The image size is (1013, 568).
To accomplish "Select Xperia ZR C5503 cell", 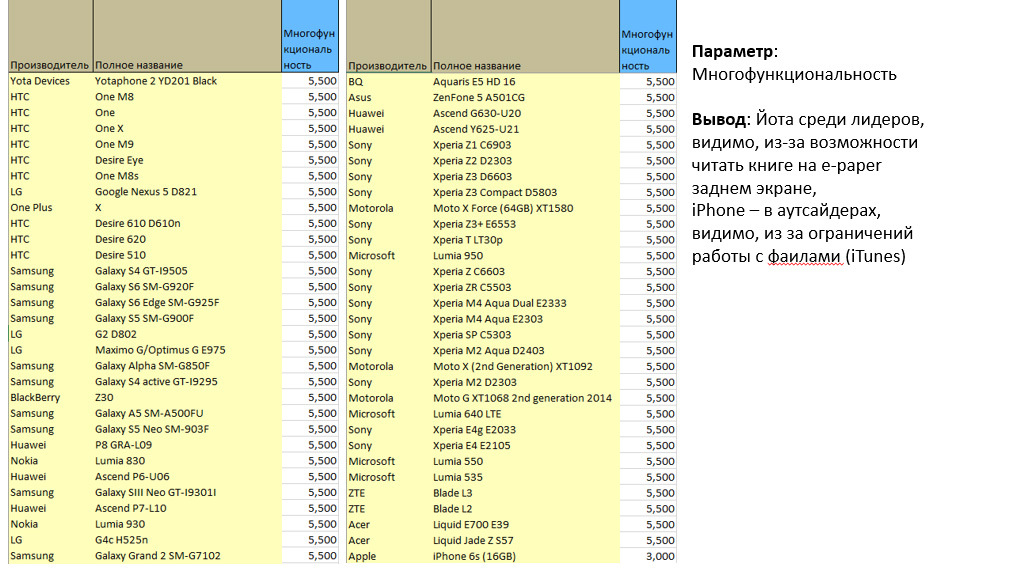I will coord(525,288).
